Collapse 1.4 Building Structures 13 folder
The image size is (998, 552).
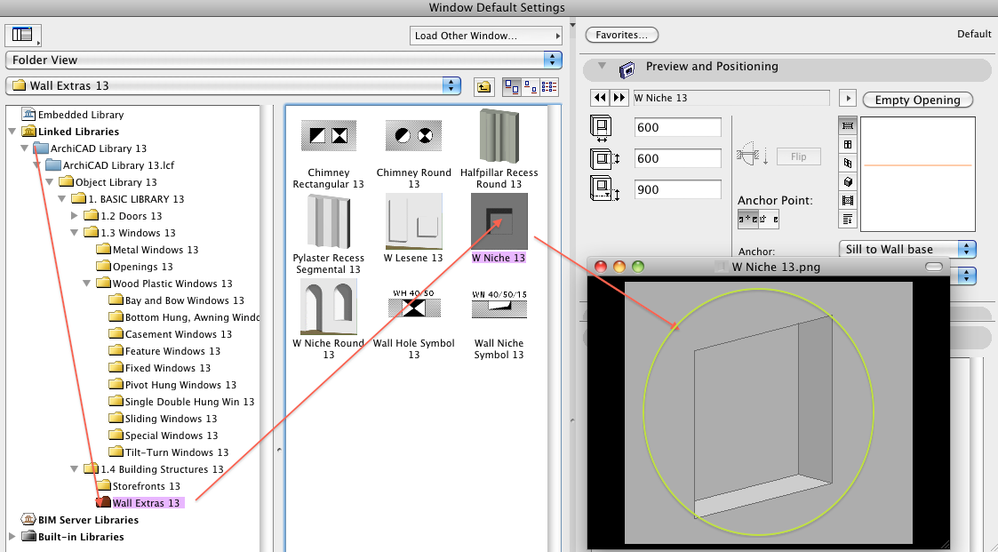[x=74, y=469]
